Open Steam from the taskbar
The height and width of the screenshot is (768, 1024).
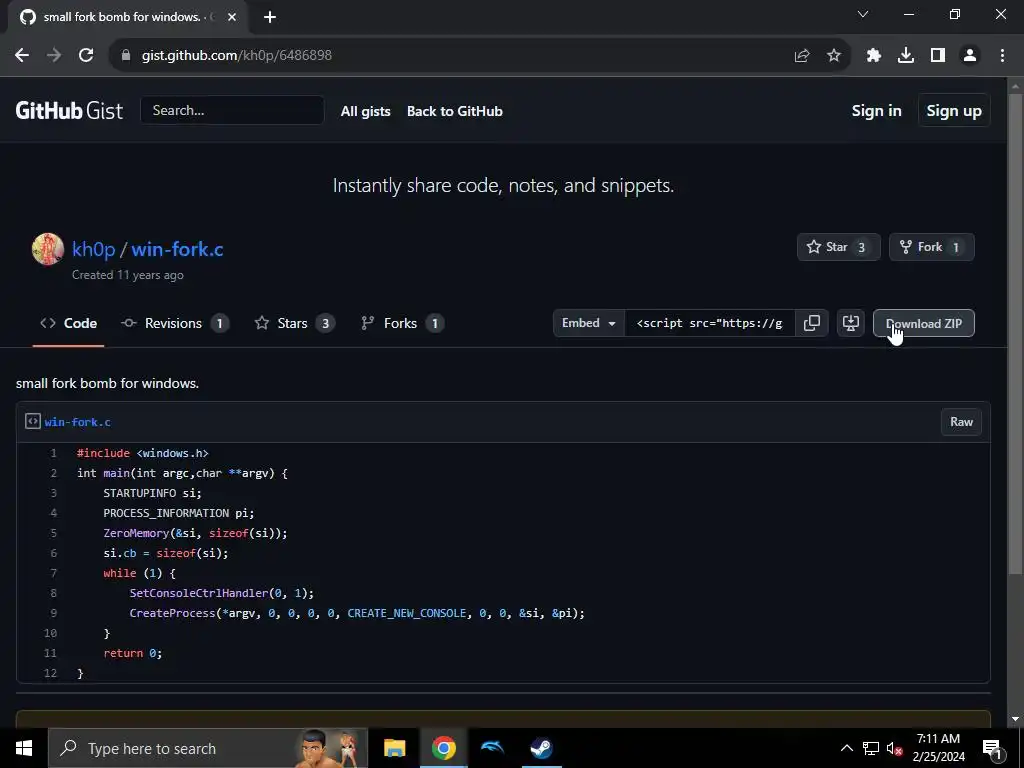[x=541, y=748]
